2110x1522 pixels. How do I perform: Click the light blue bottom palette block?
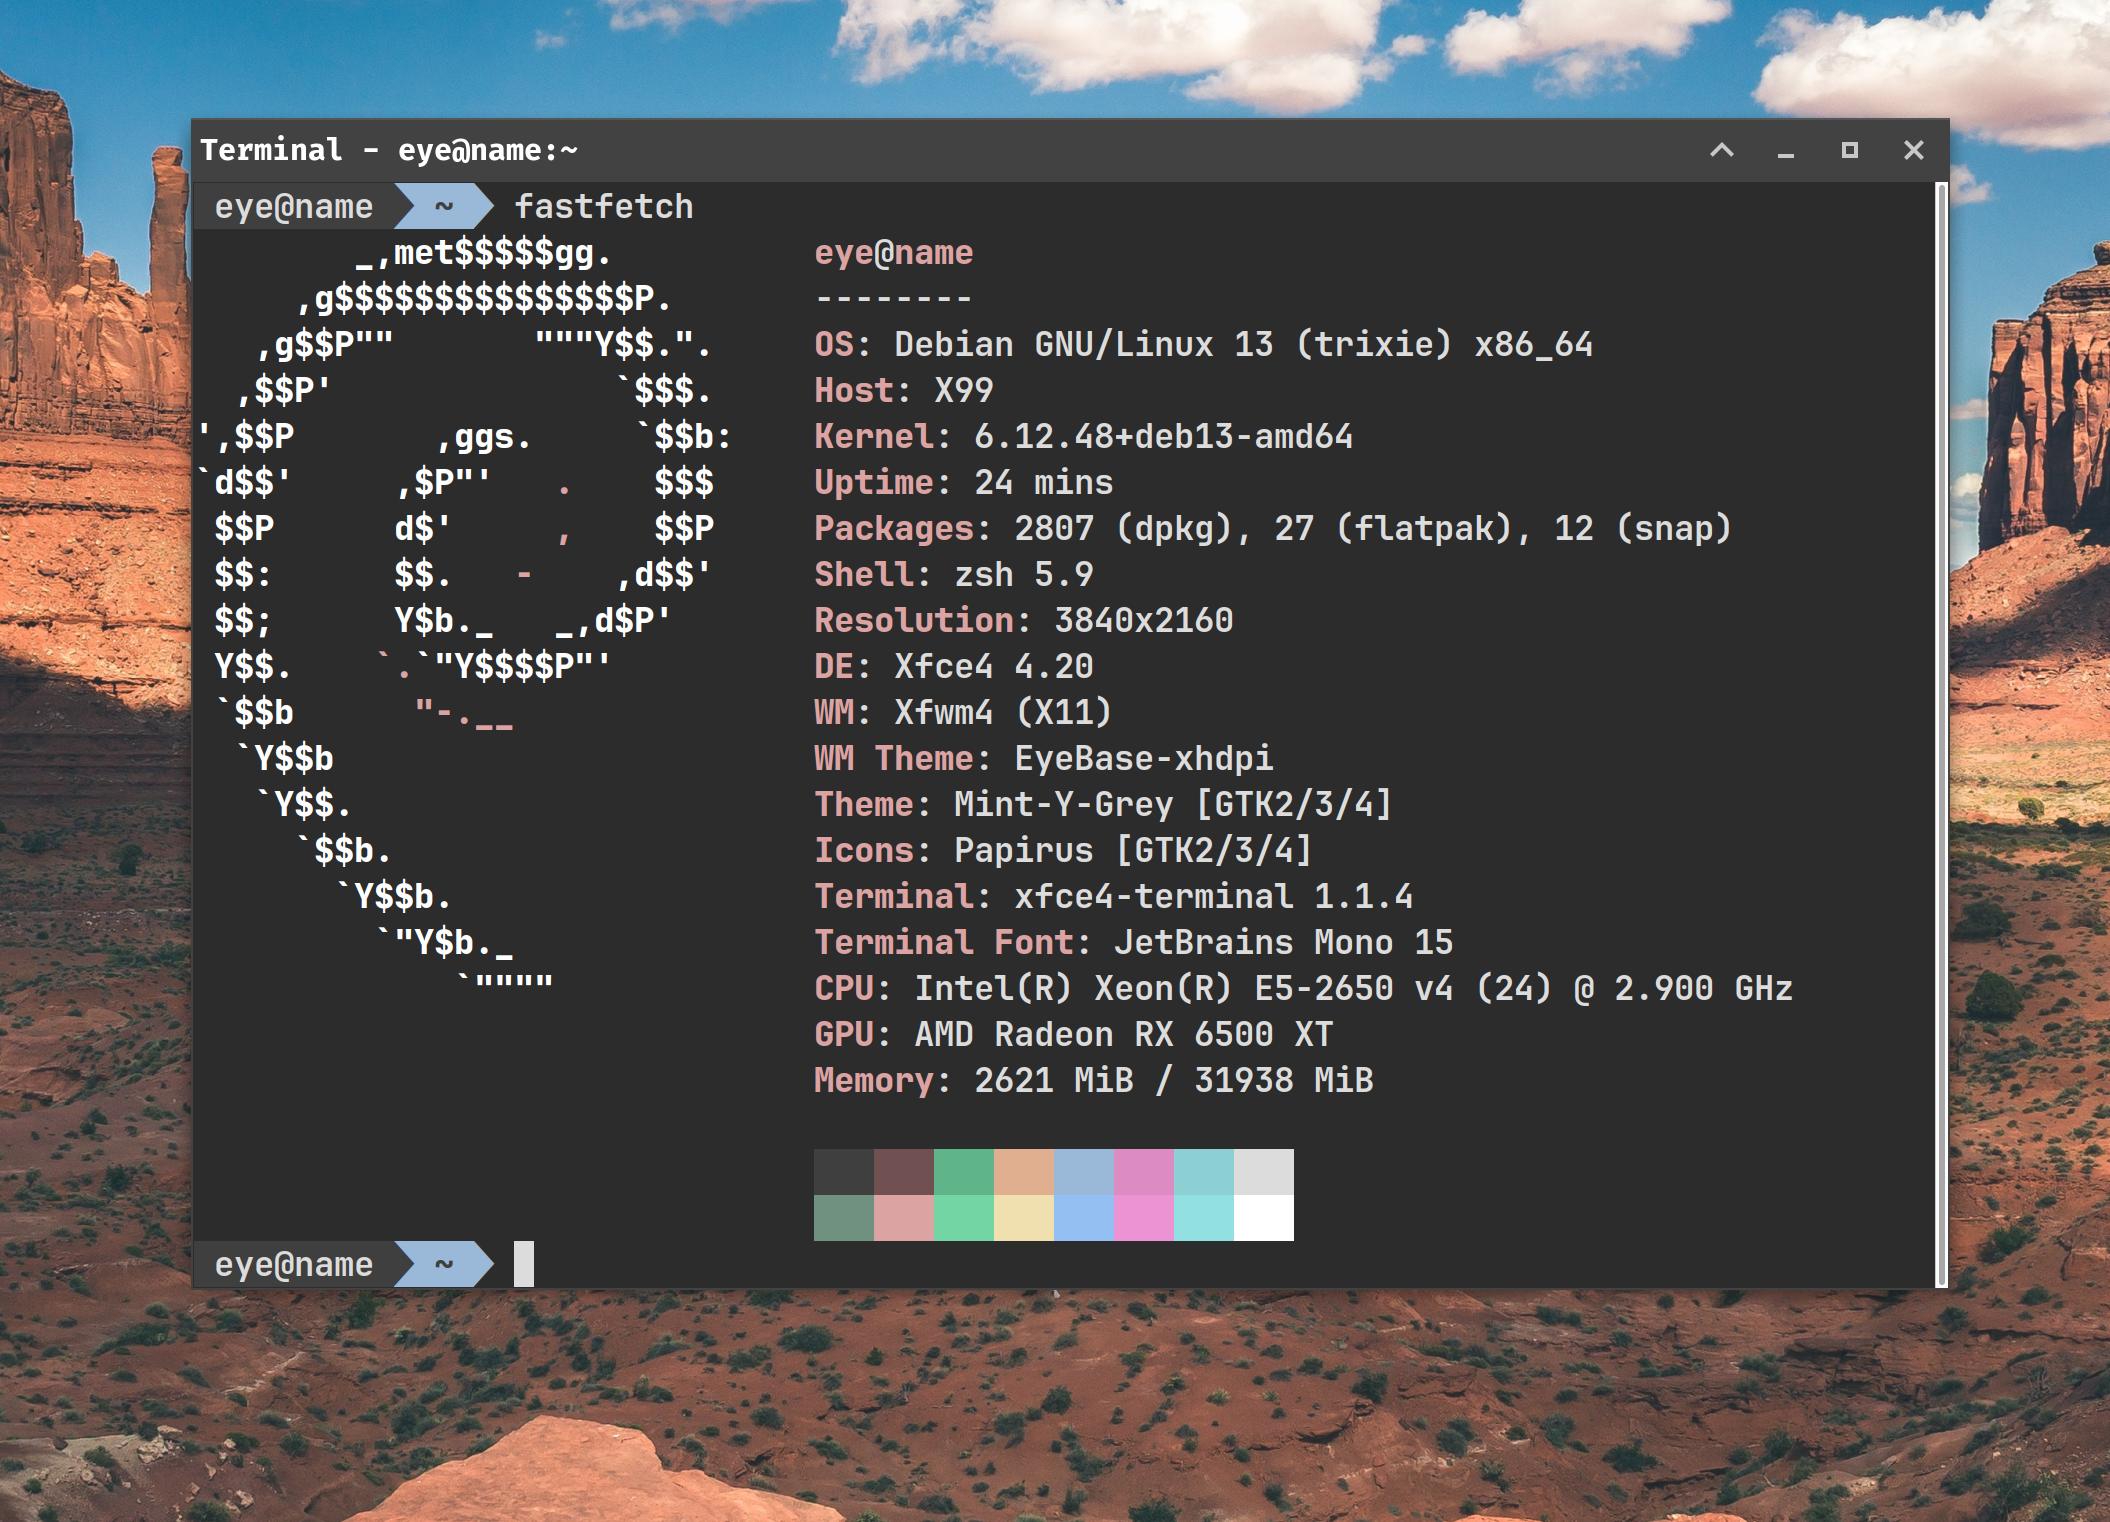click(x=1083, y=1218)
